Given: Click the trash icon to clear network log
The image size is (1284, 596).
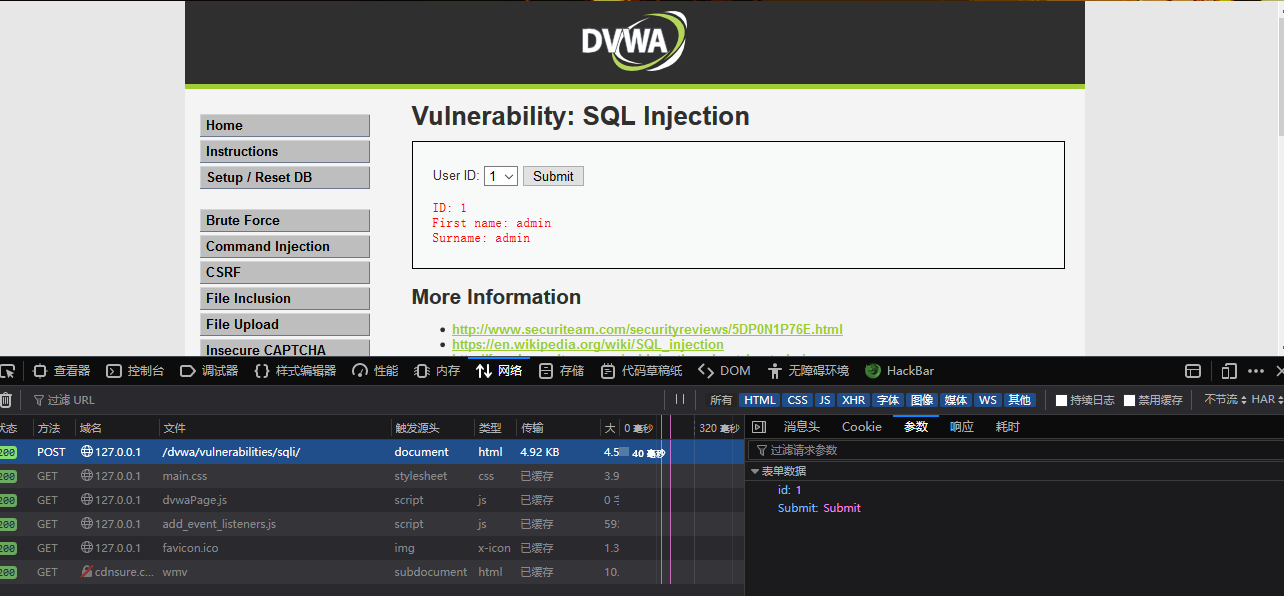Looking at the screenshot, I should pos(6,400).
